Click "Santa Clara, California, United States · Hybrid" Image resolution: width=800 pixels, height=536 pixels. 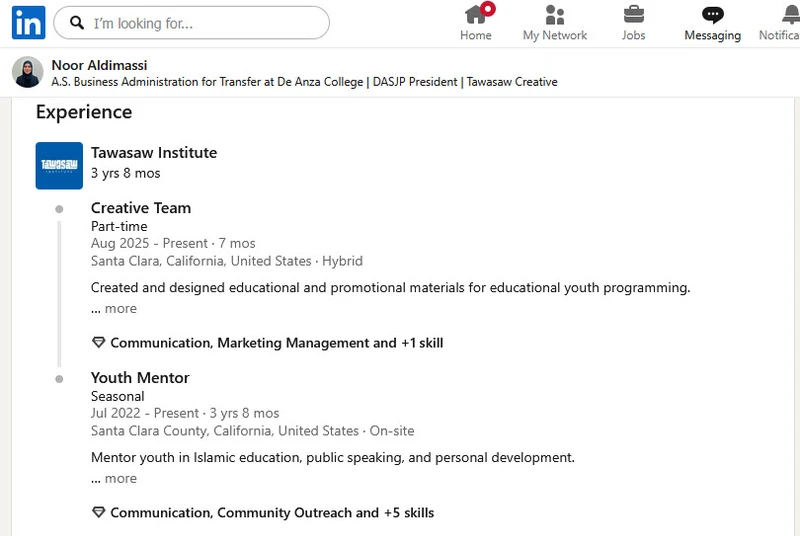(x=227, y=261)
